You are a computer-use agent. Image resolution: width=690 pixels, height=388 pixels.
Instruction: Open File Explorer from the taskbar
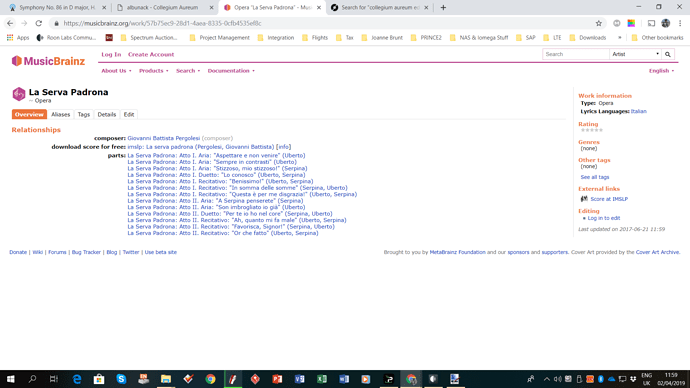point(166,379)
